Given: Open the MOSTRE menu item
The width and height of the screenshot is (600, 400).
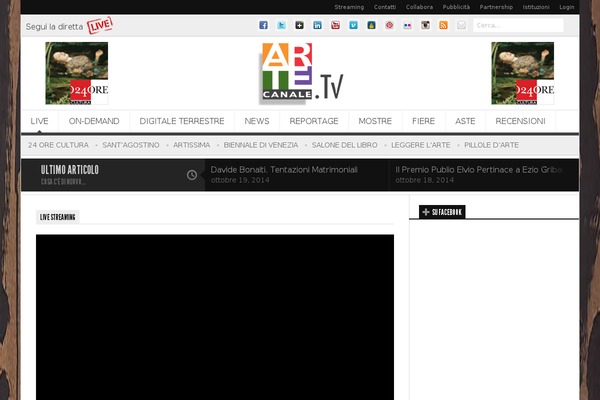Looking at the screenshot, I should click(375, 121).
